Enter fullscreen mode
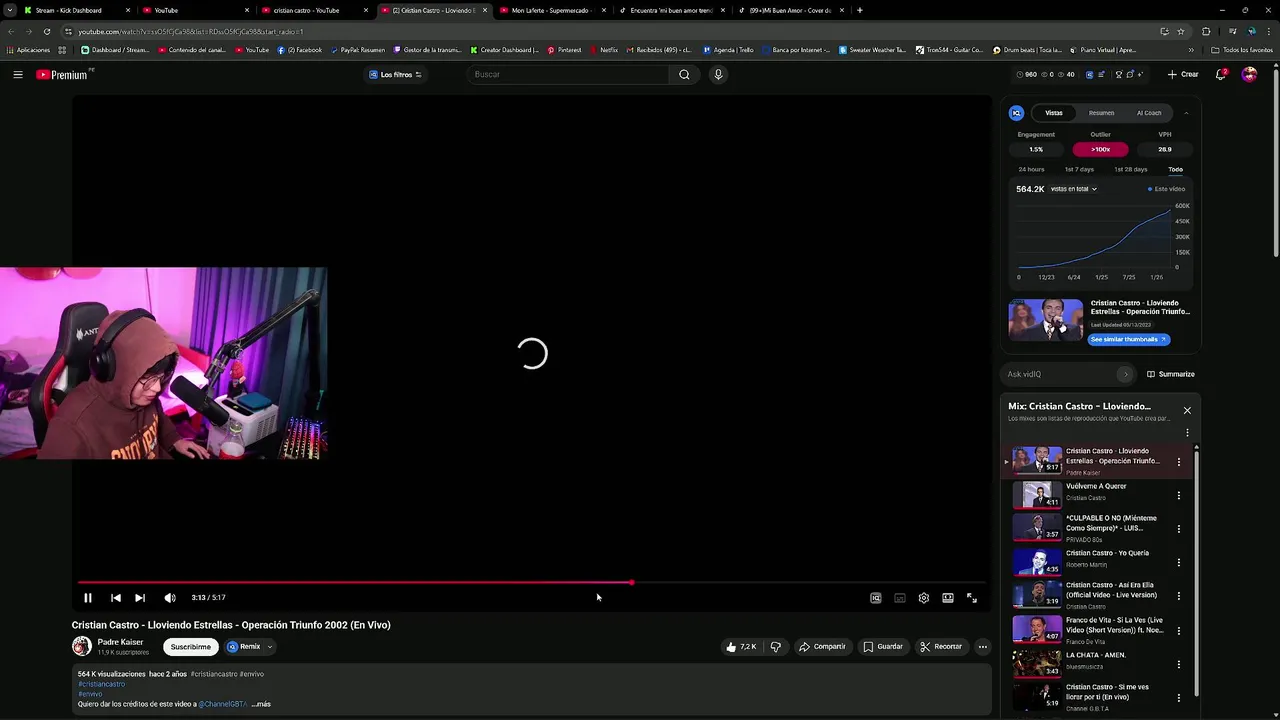The image size is (1280, 720). [x=971, y=598]
